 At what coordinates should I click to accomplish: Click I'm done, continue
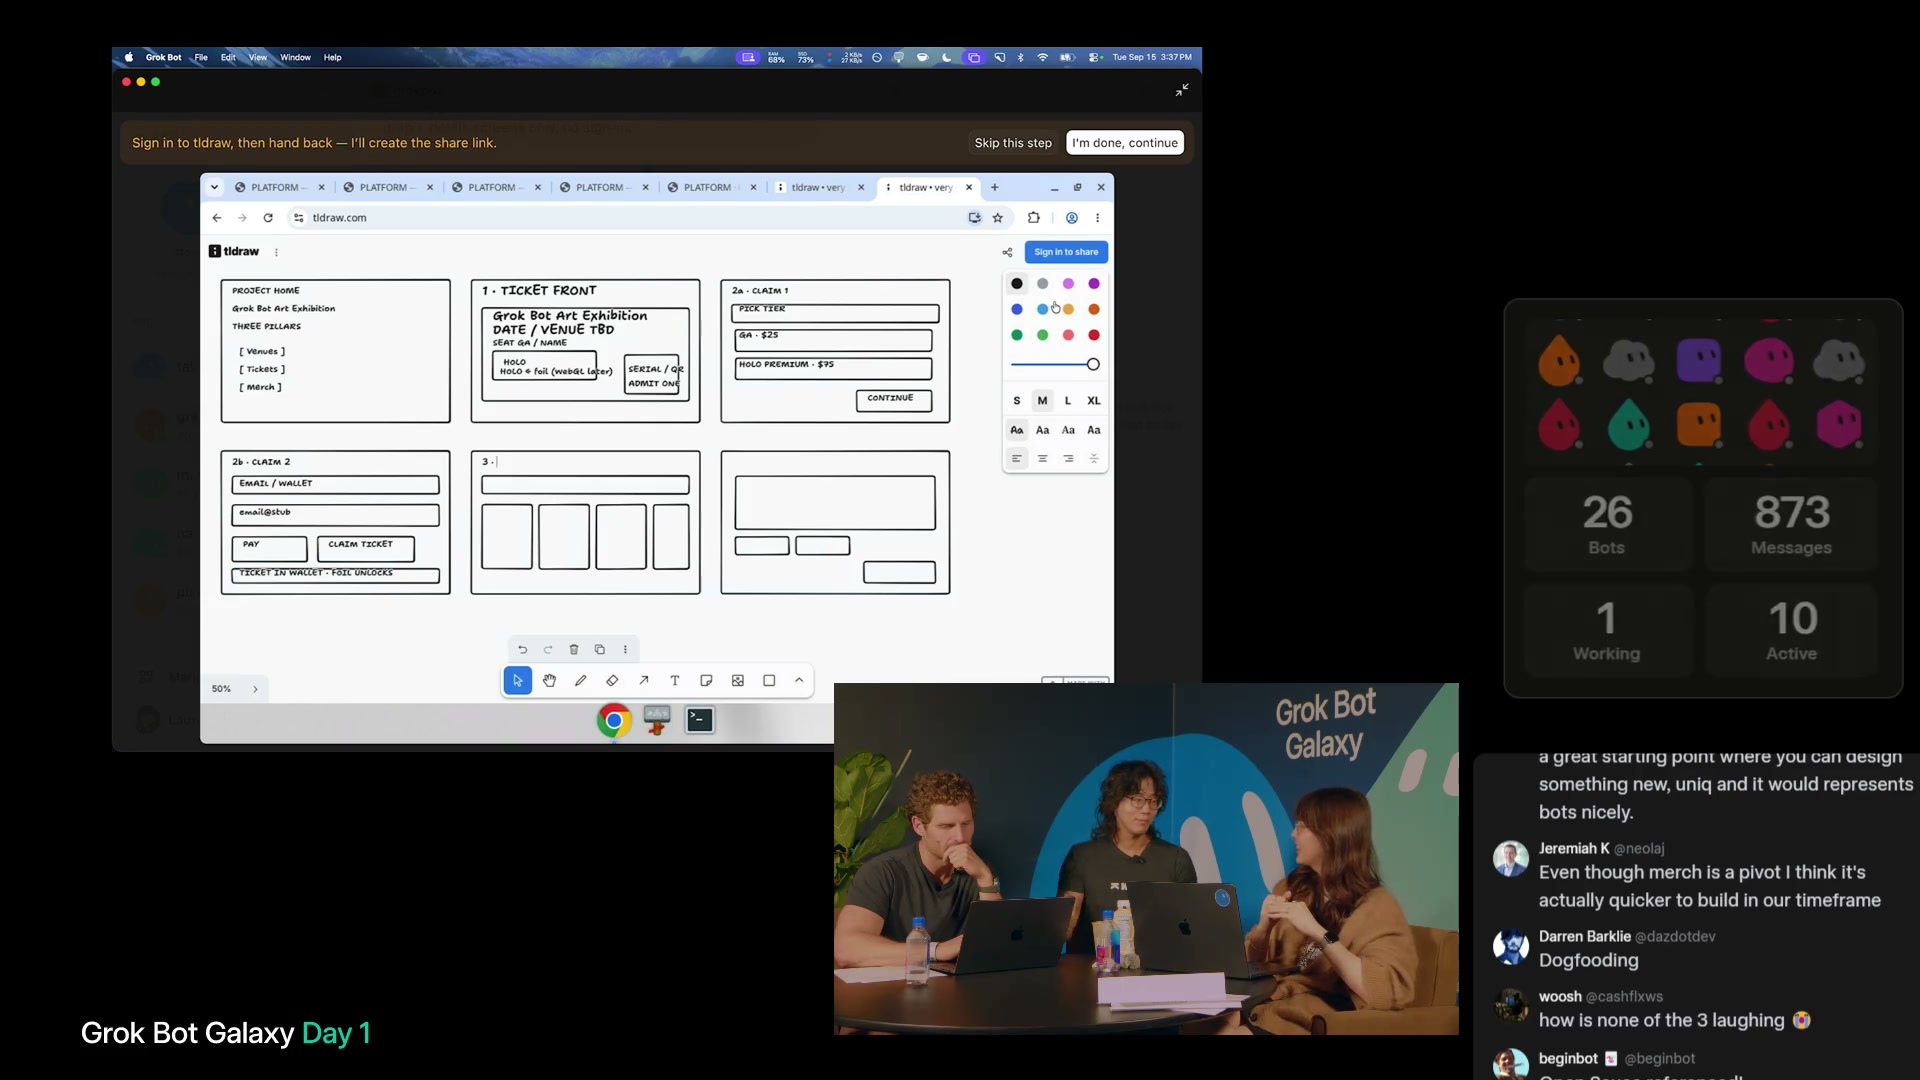click(x=1125, y=143)
